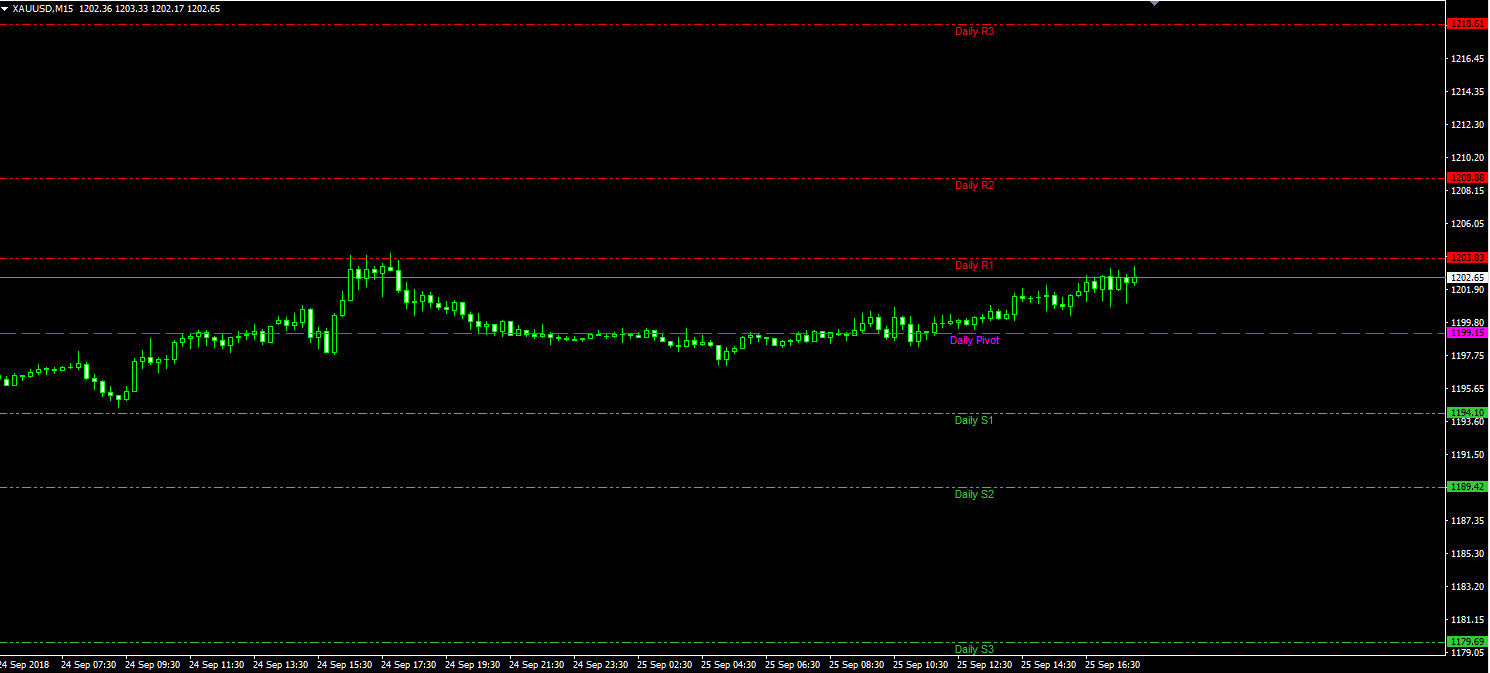Click the magenta Daily Pivot label
Image resolution: width=1490 pixels, height=673 pixels.
tap(974, 340)
